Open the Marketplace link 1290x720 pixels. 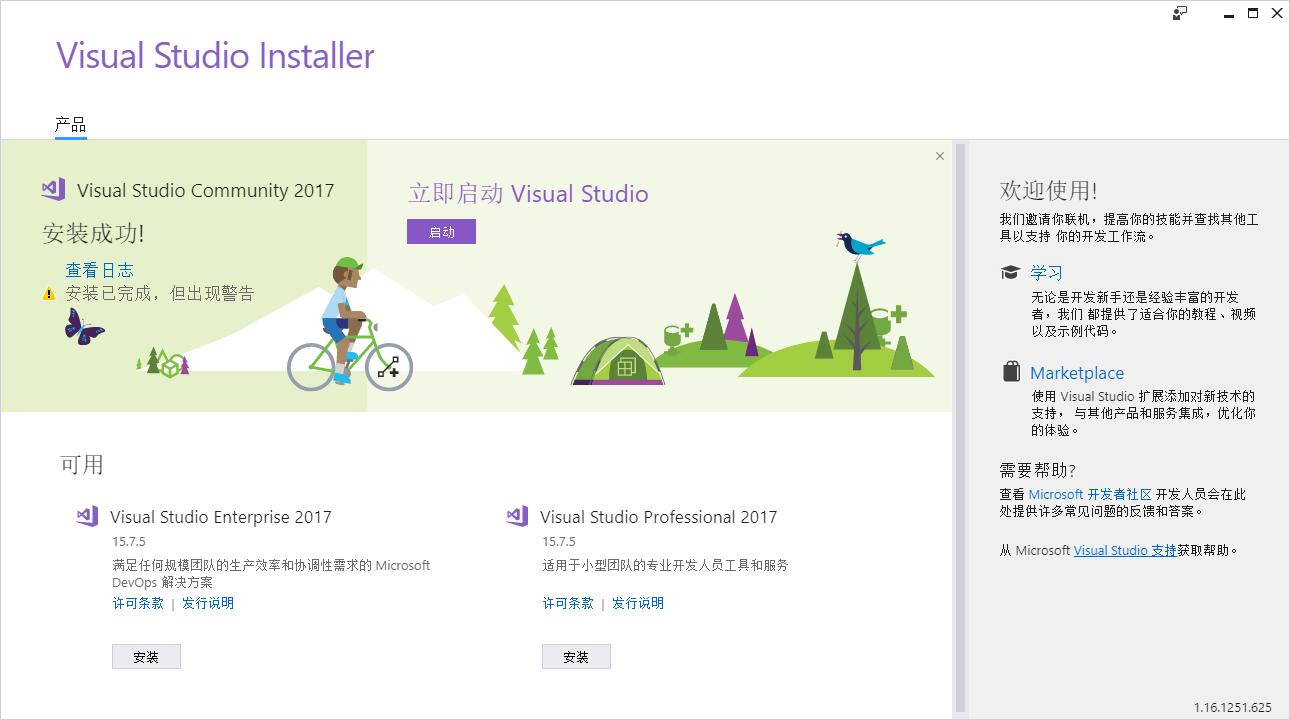pos(1077,373)
